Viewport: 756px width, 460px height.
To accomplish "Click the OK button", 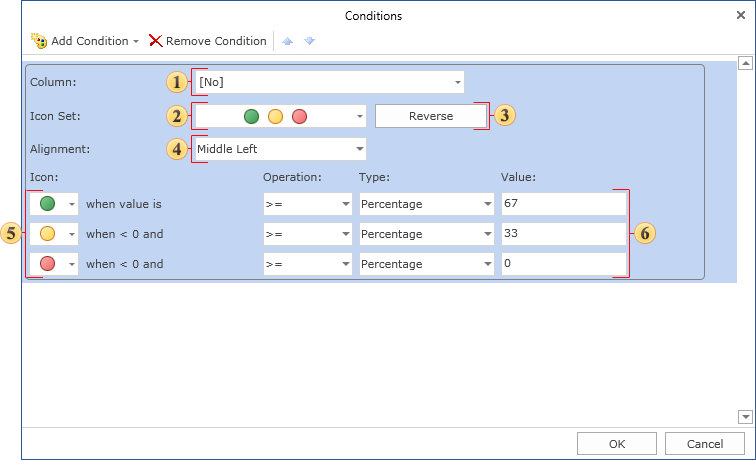I will coord(617,444).
